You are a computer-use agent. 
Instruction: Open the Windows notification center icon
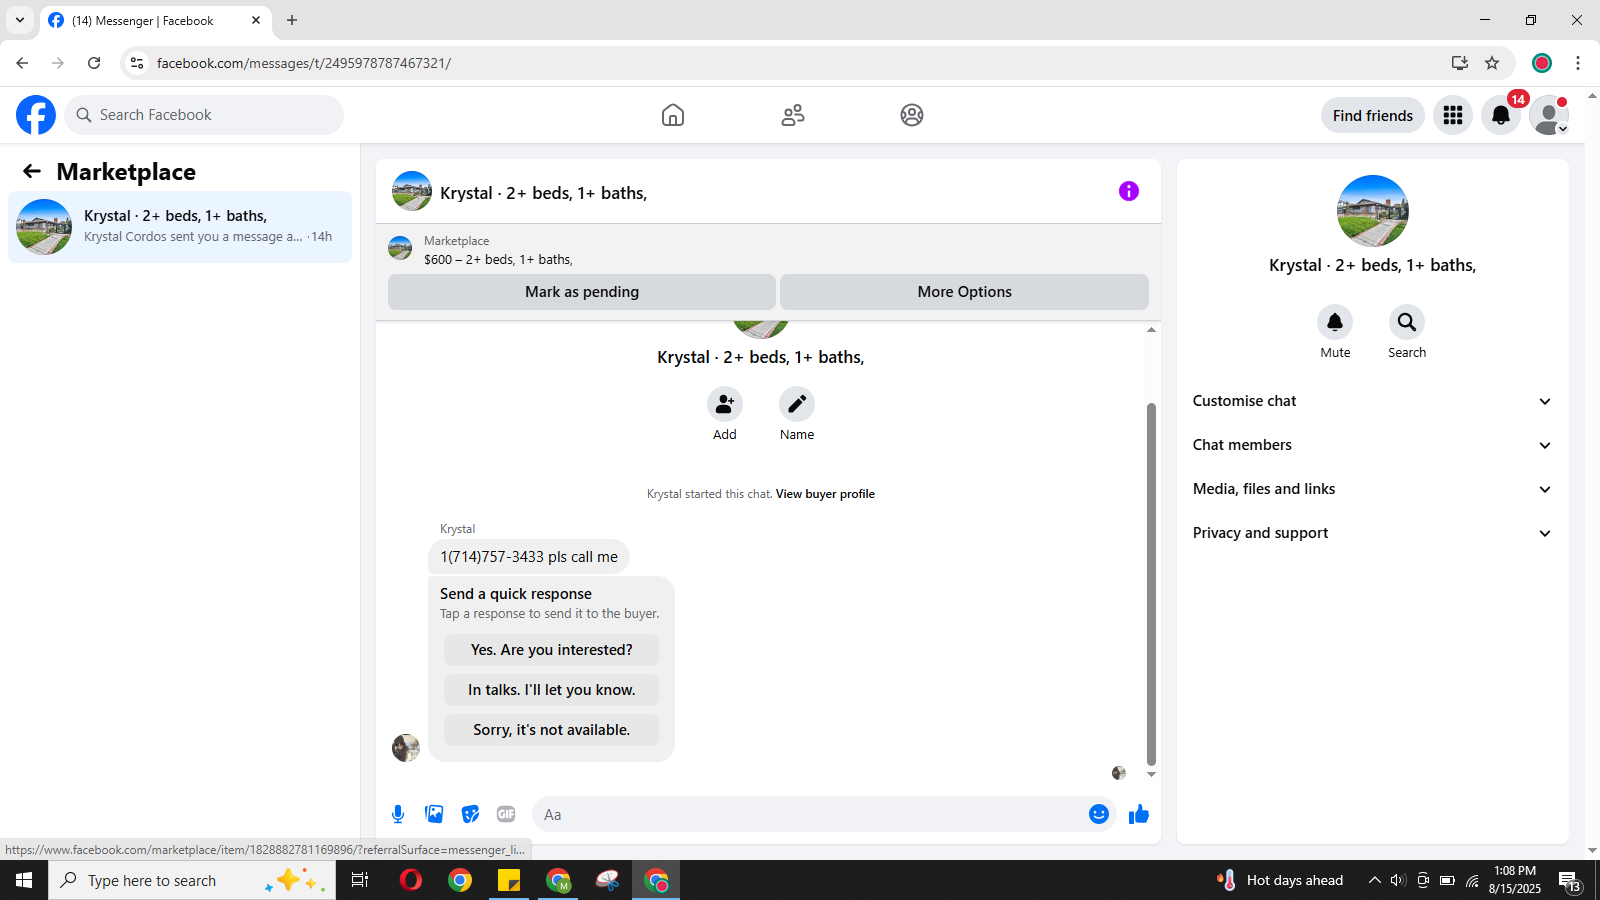click(x=1571, y=881)
